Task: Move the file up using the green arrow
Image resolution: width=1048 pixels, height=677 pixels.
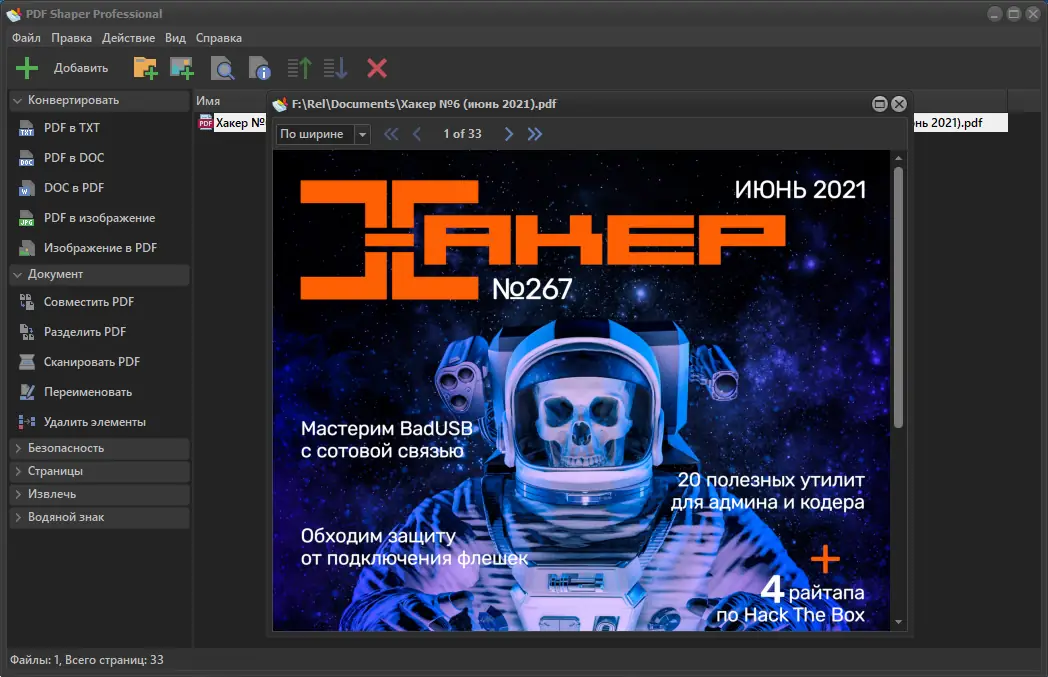Action: point(299,68)
